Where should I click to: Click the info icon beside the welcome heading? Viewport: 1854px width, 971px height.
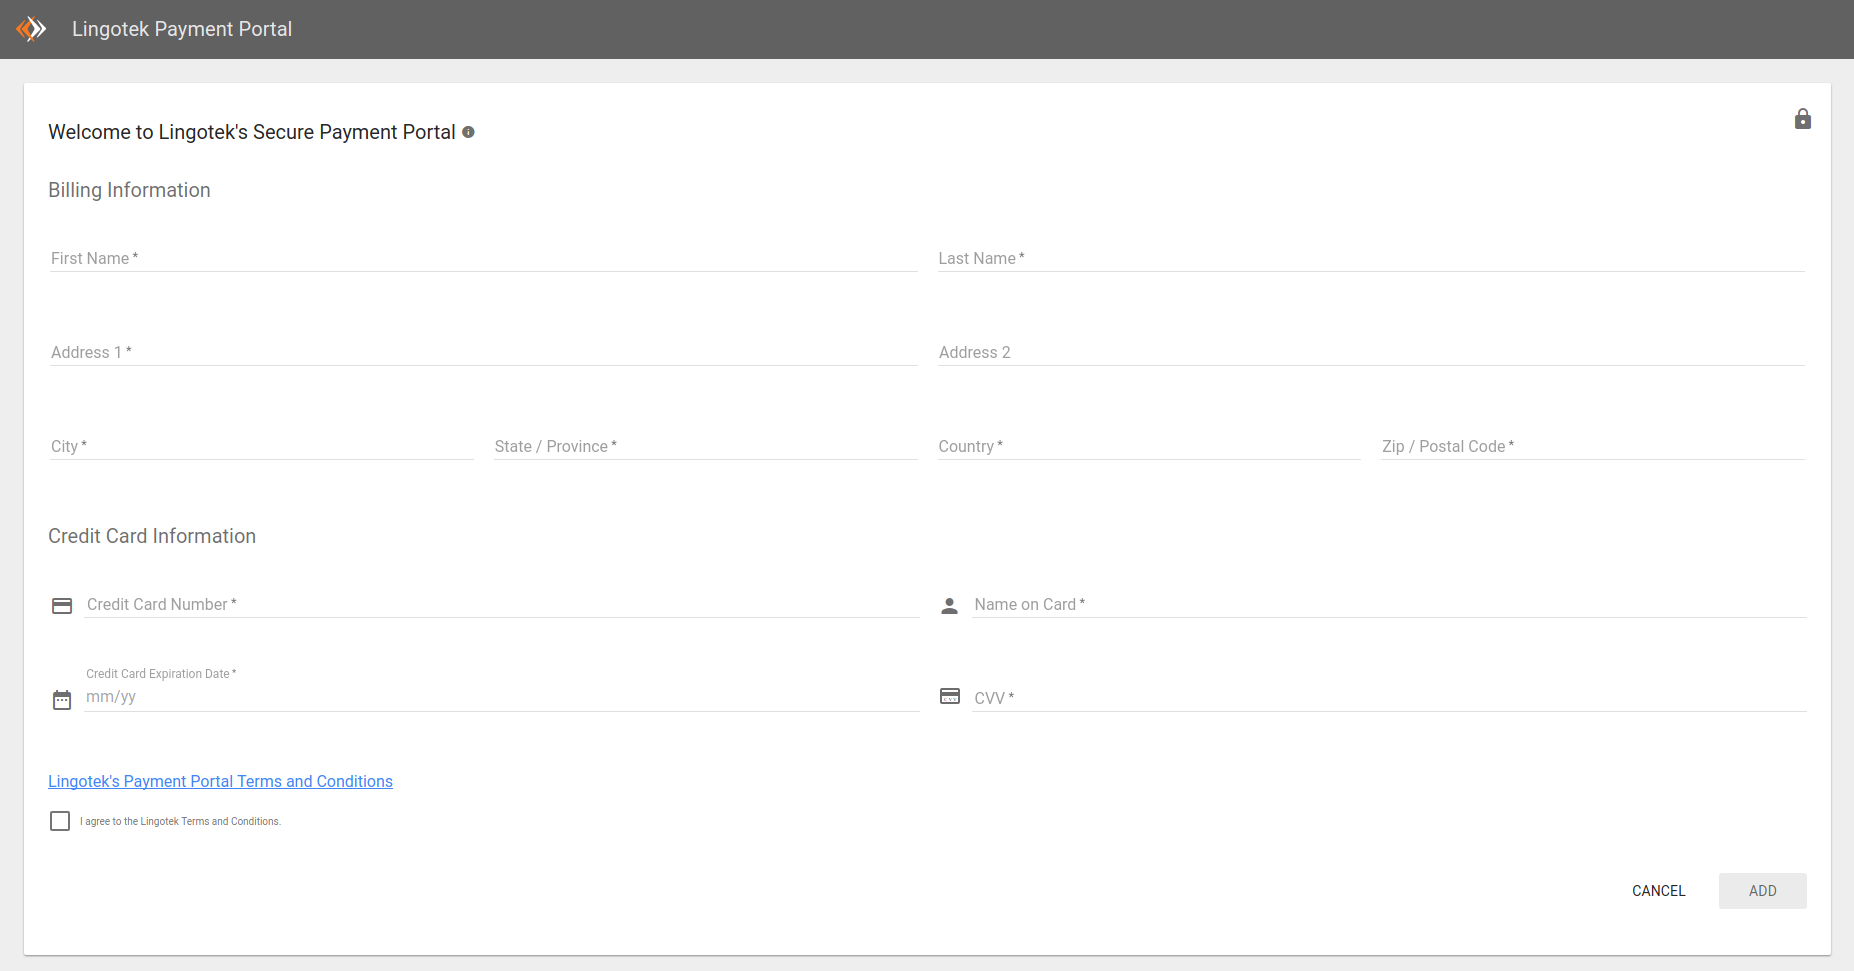[x=468, y=132]
